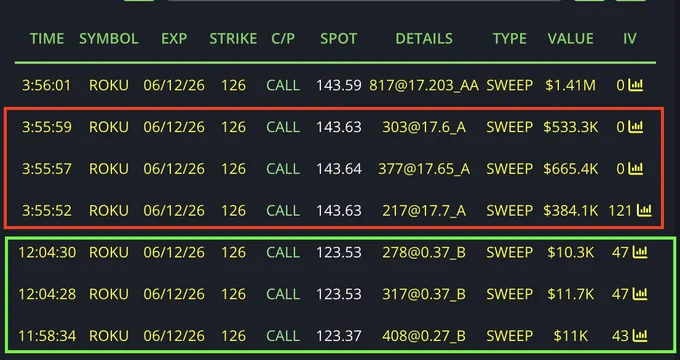
Task: Click the $665.4K value cell
Action: [x=571, y=169]
